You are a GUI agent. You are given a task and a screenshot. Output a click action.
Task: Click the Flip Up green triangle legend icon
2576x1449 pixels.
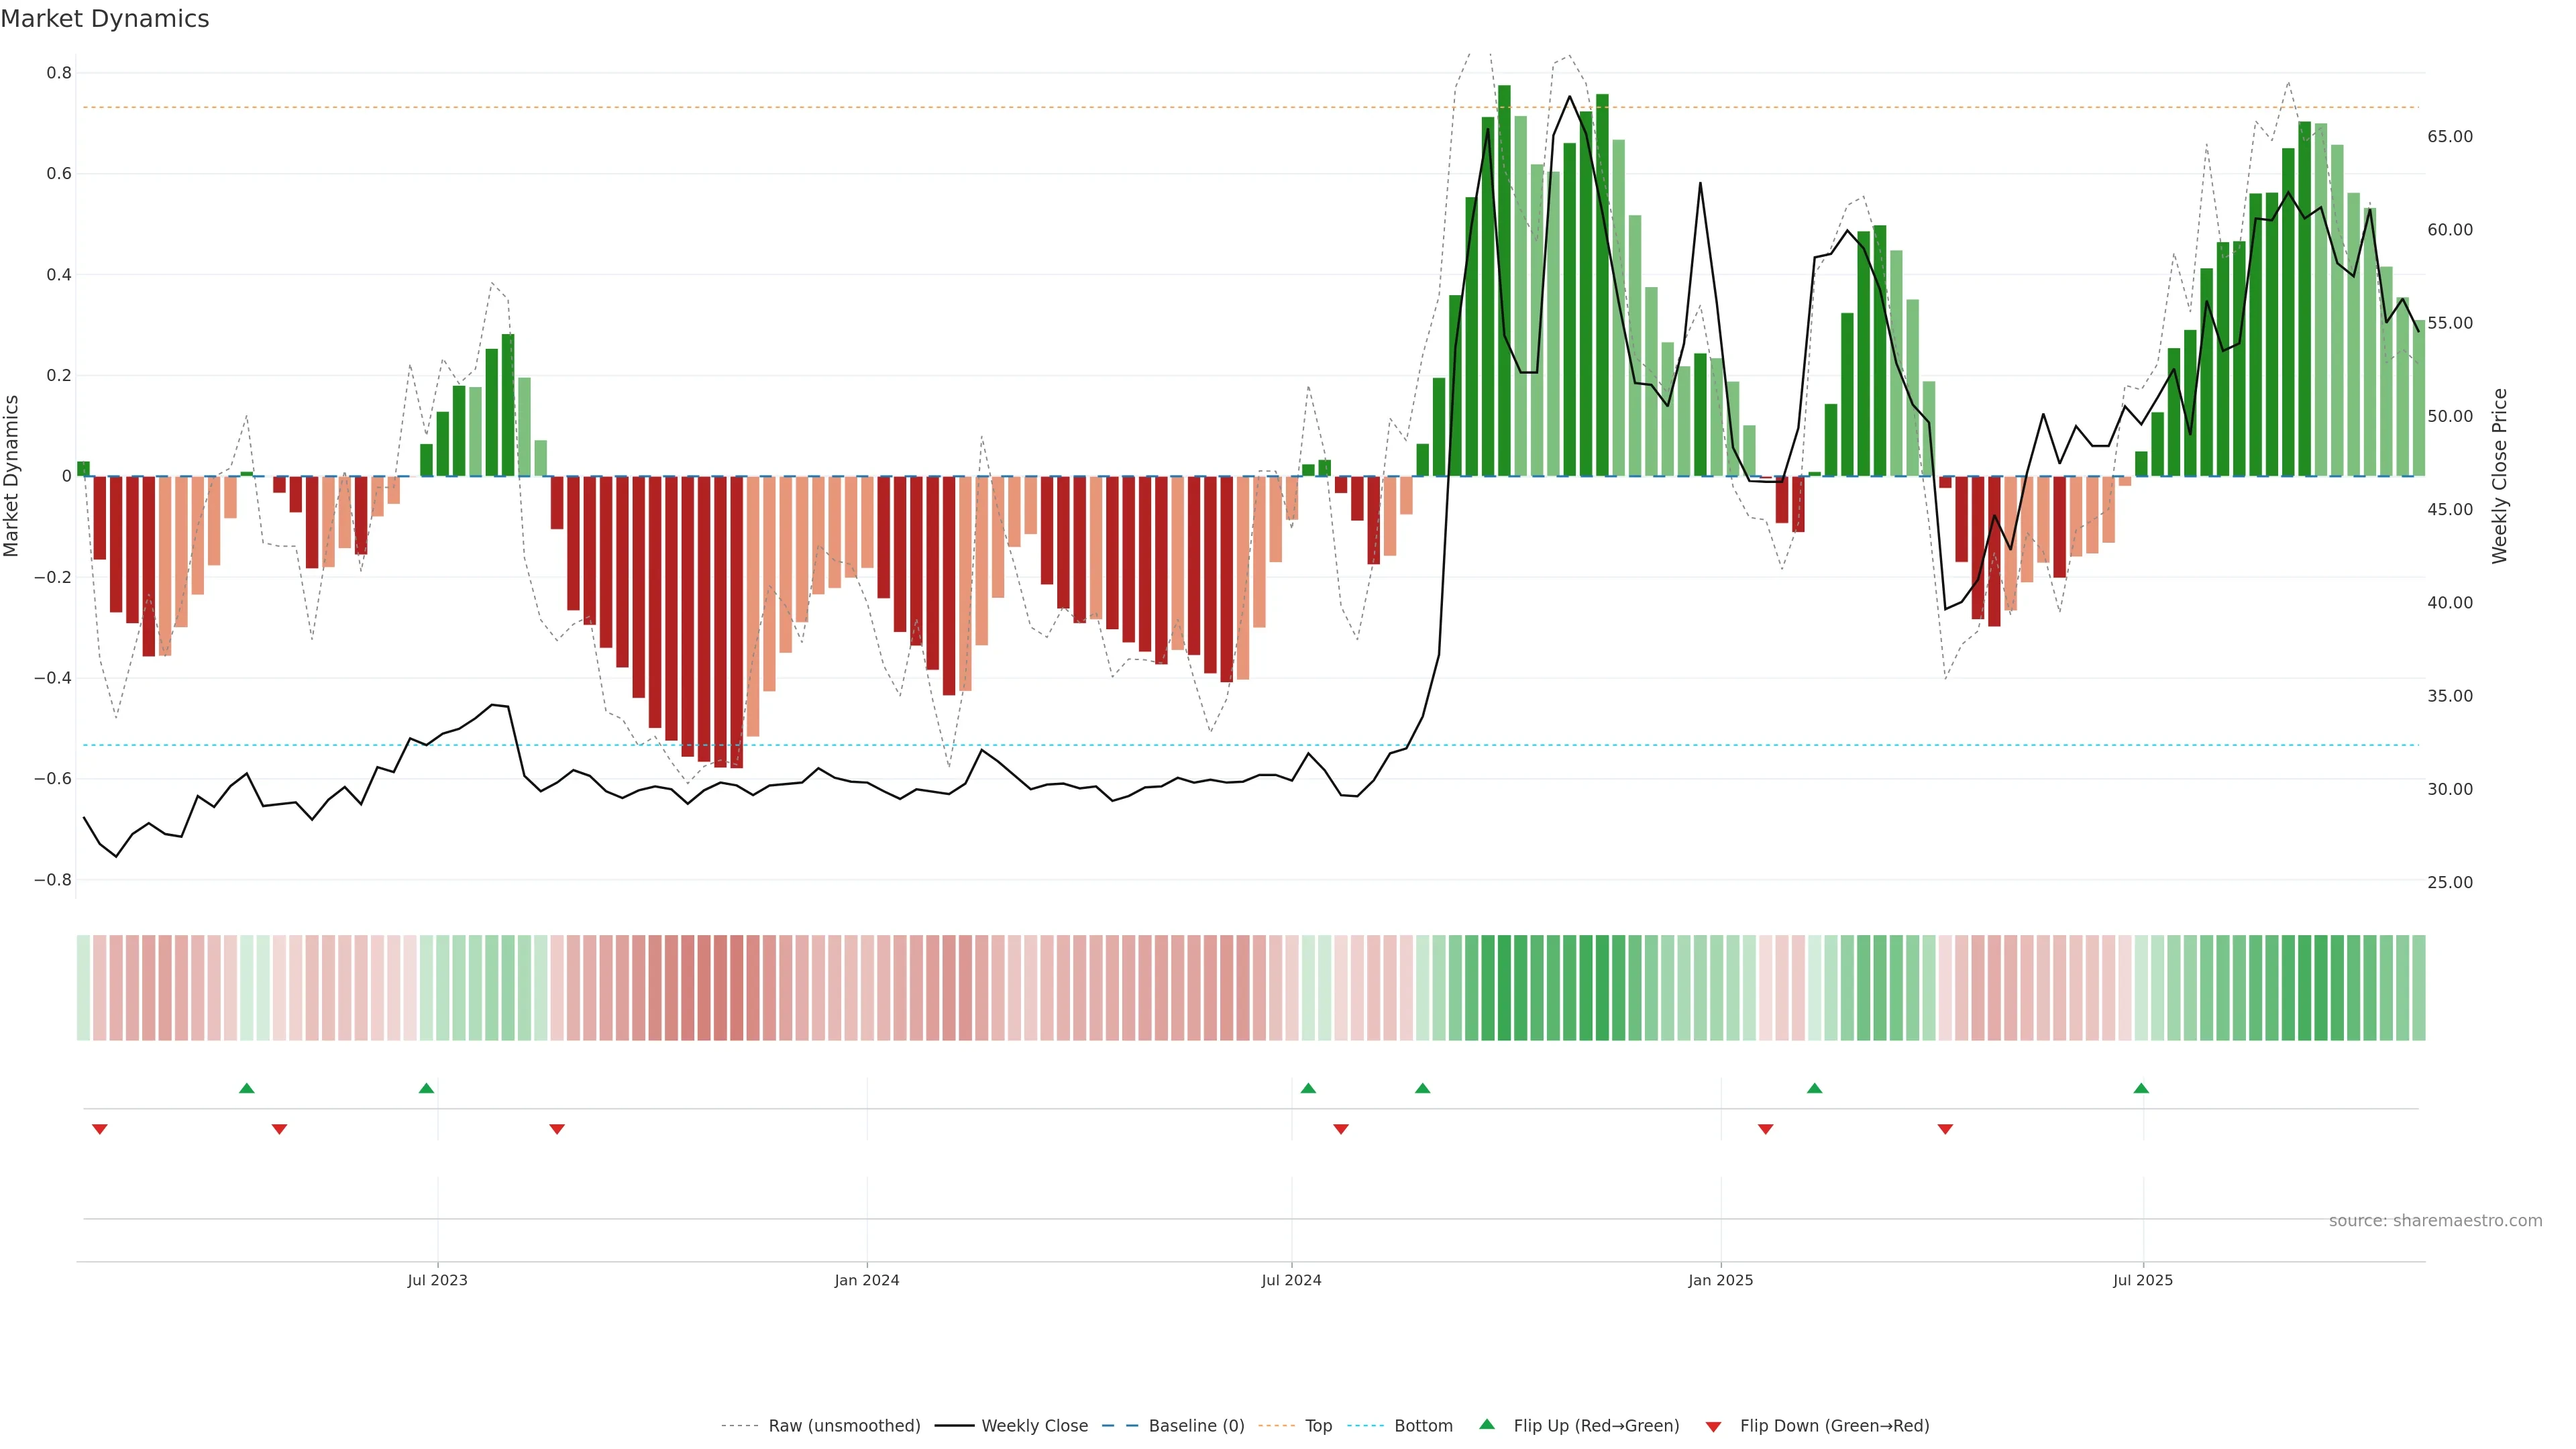click(1487, 1424)
